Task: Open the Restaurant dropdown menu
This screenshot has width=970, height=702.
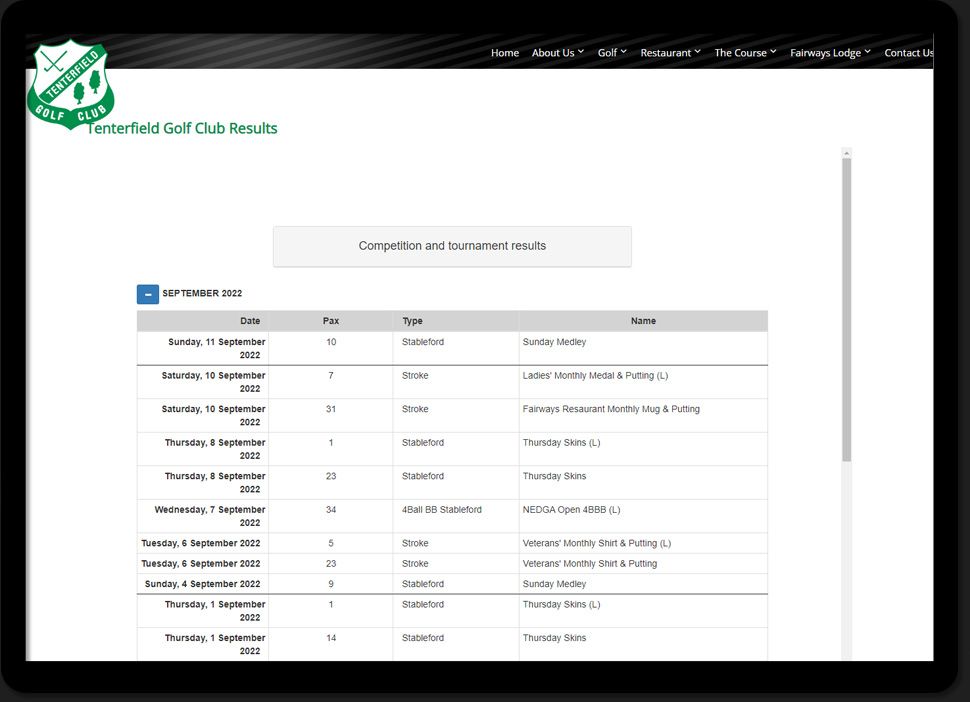Action: click(x=670, y=53)
